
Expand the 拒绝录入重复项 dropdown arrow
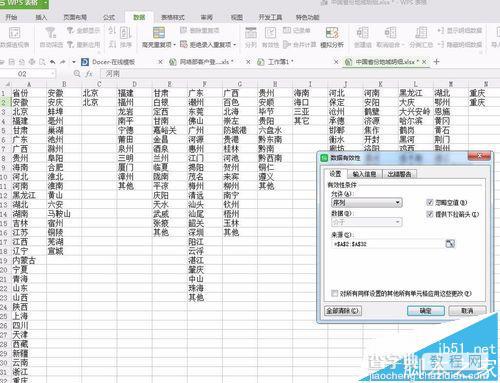235,45
